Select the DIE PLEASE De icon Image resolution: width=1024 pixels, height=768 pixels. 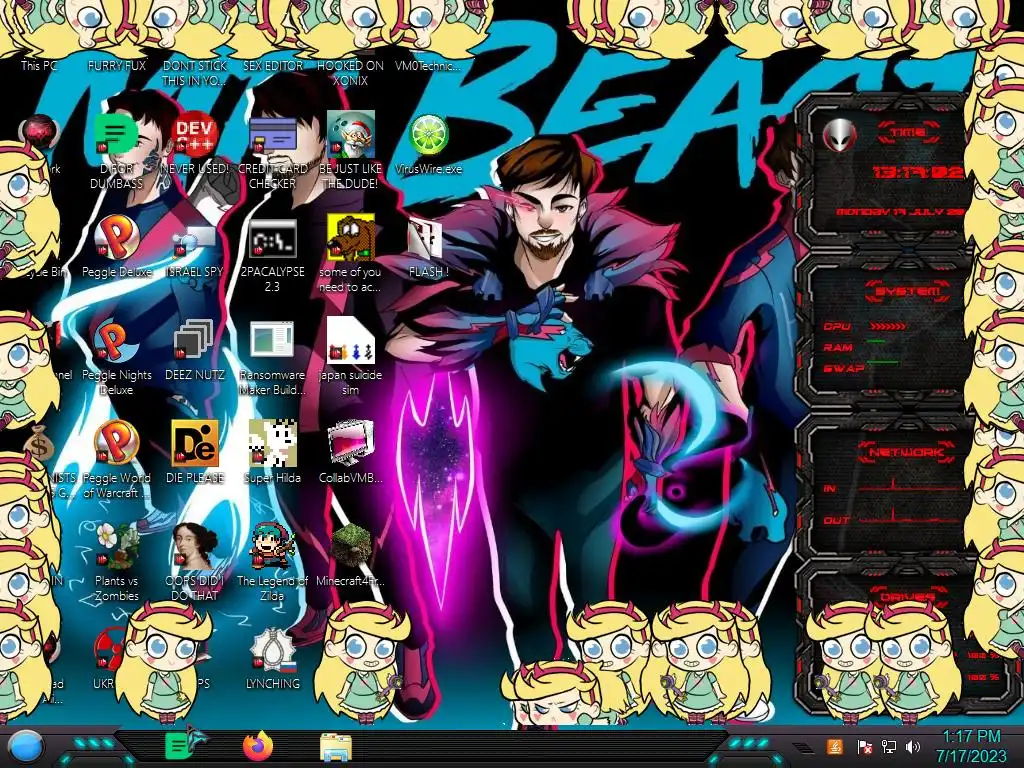(x=194, y=443)
